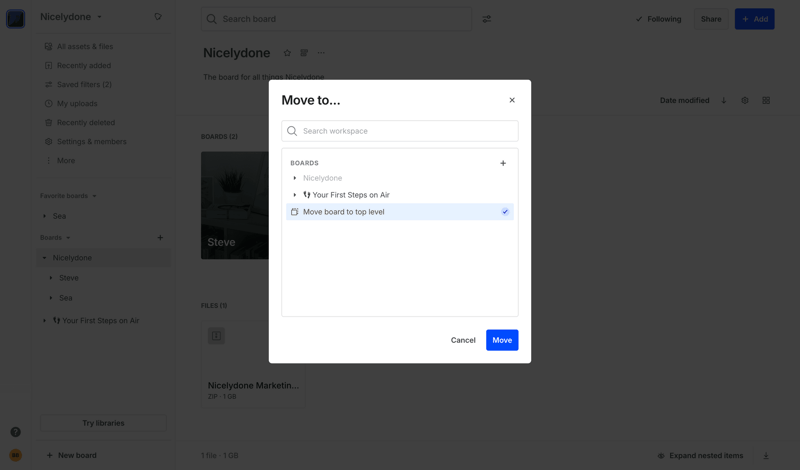Open the notifications icon beside workspace name
800x470 pixels.
158,17
